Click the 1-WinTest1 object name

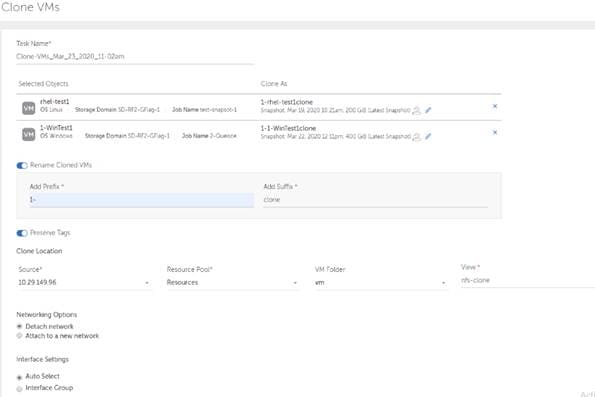pyautogui.click(x=56, y=128)
